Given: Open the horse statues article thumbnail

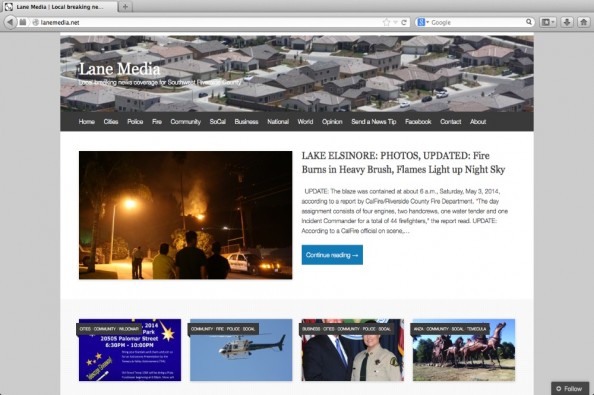Looking at the screenshot, I should (x=464, y=350).
